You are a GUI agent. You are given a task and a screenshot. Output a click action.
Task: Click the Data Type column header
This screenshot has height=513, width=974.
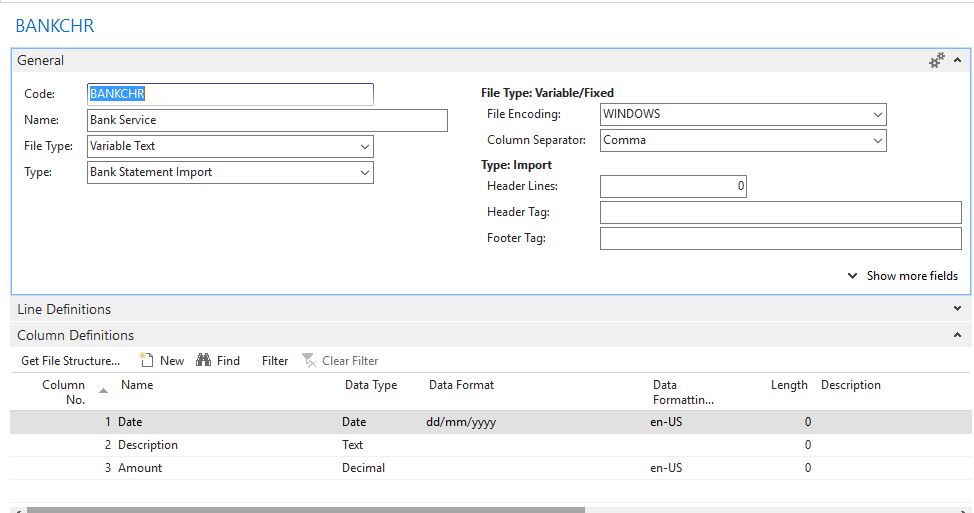(x=371, y=385)
